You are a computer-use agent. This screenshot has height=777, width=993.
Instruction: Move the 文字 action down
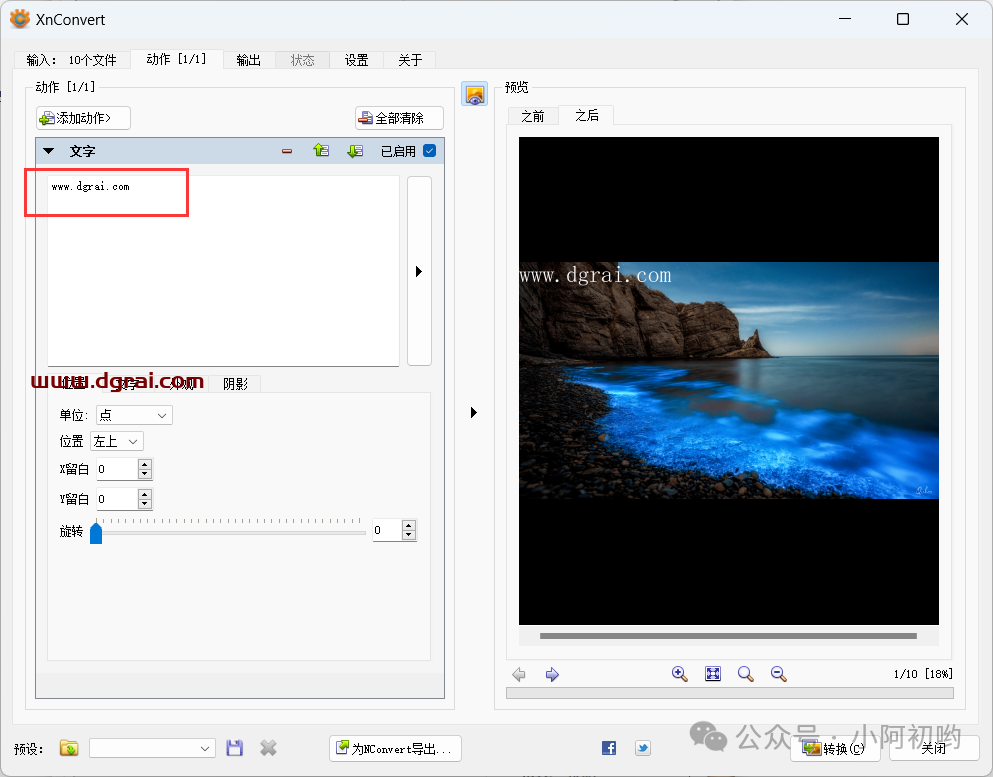(x=355, y=151)
